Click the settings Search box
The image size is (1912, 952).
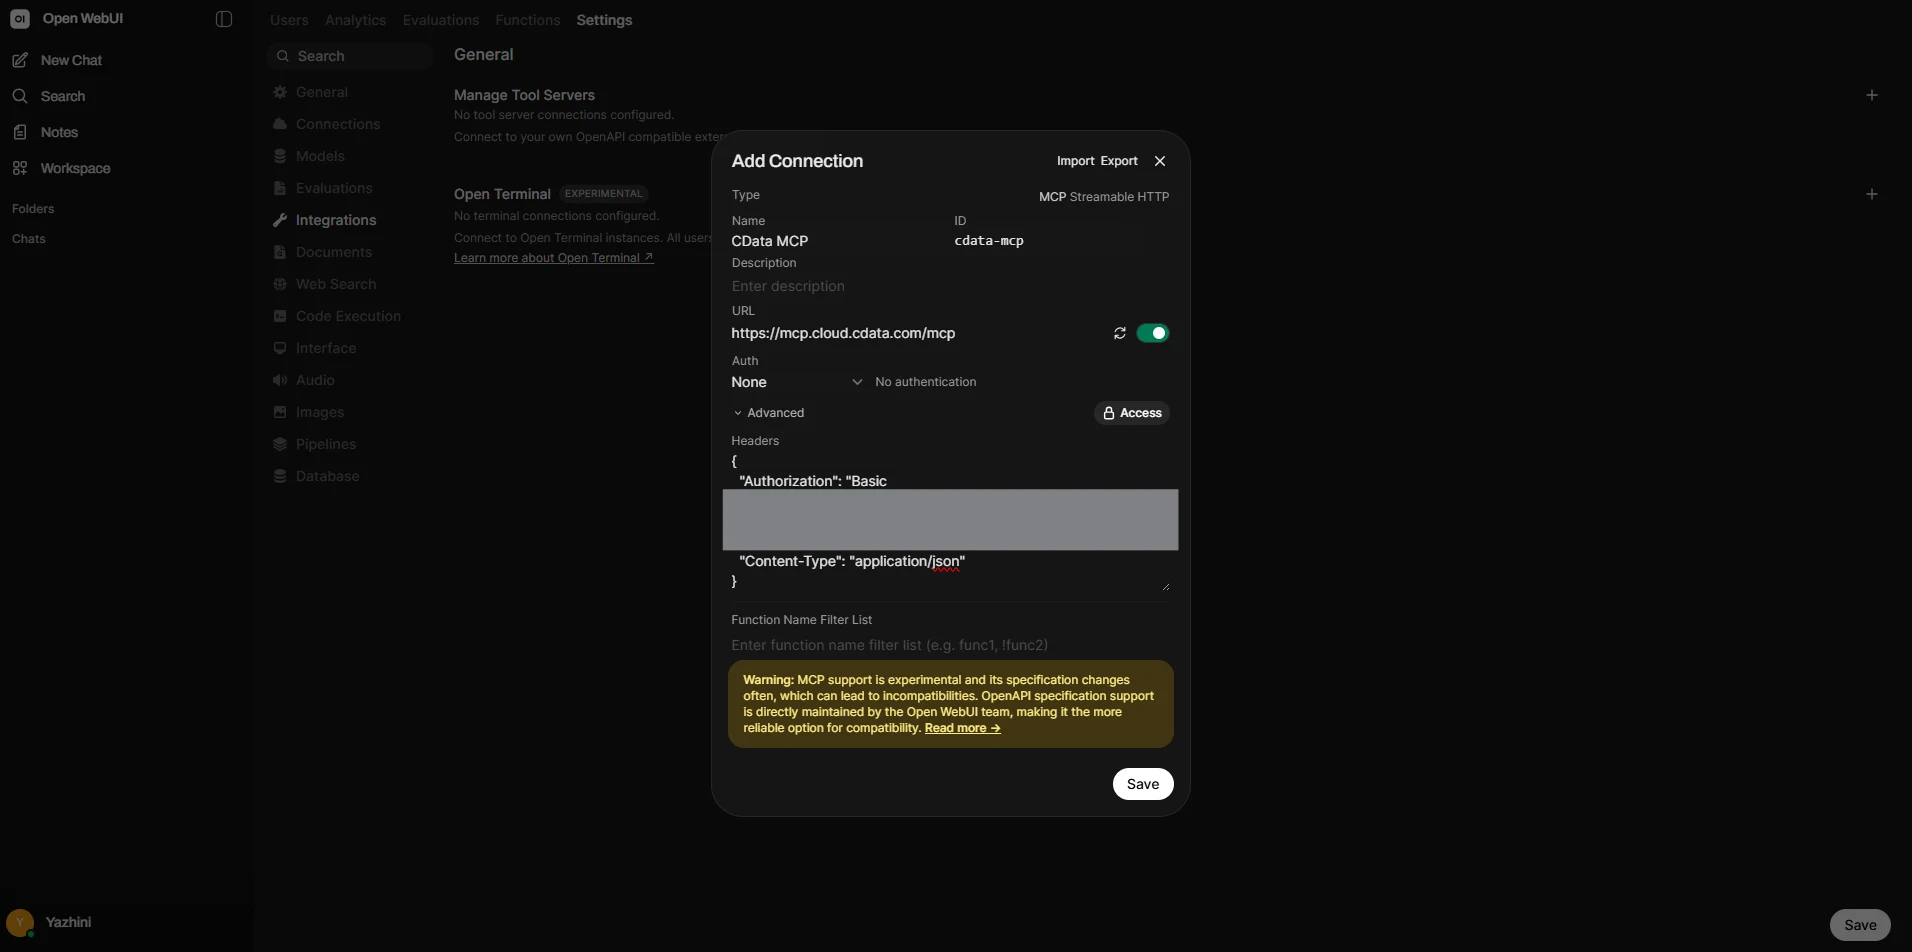(x=350, y=56)
